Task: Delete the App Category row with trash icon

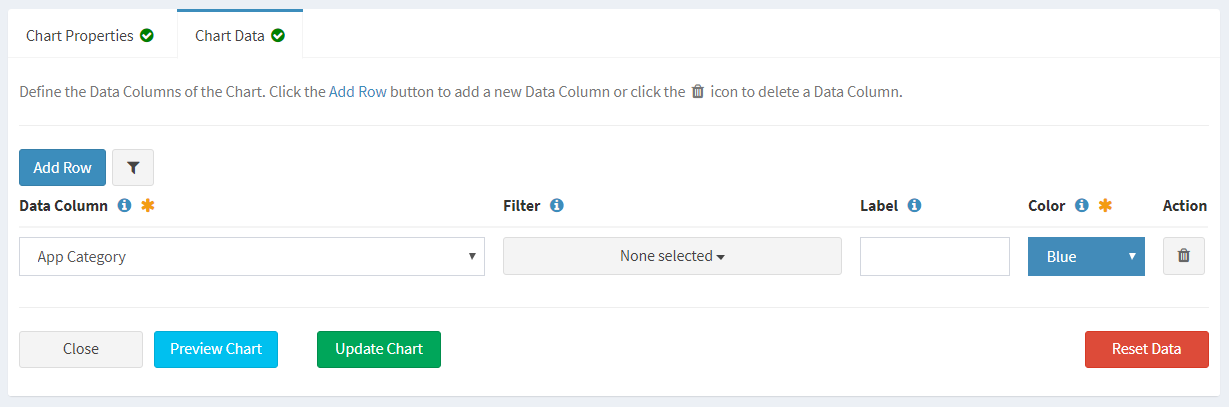Action: click(1184, 256)
